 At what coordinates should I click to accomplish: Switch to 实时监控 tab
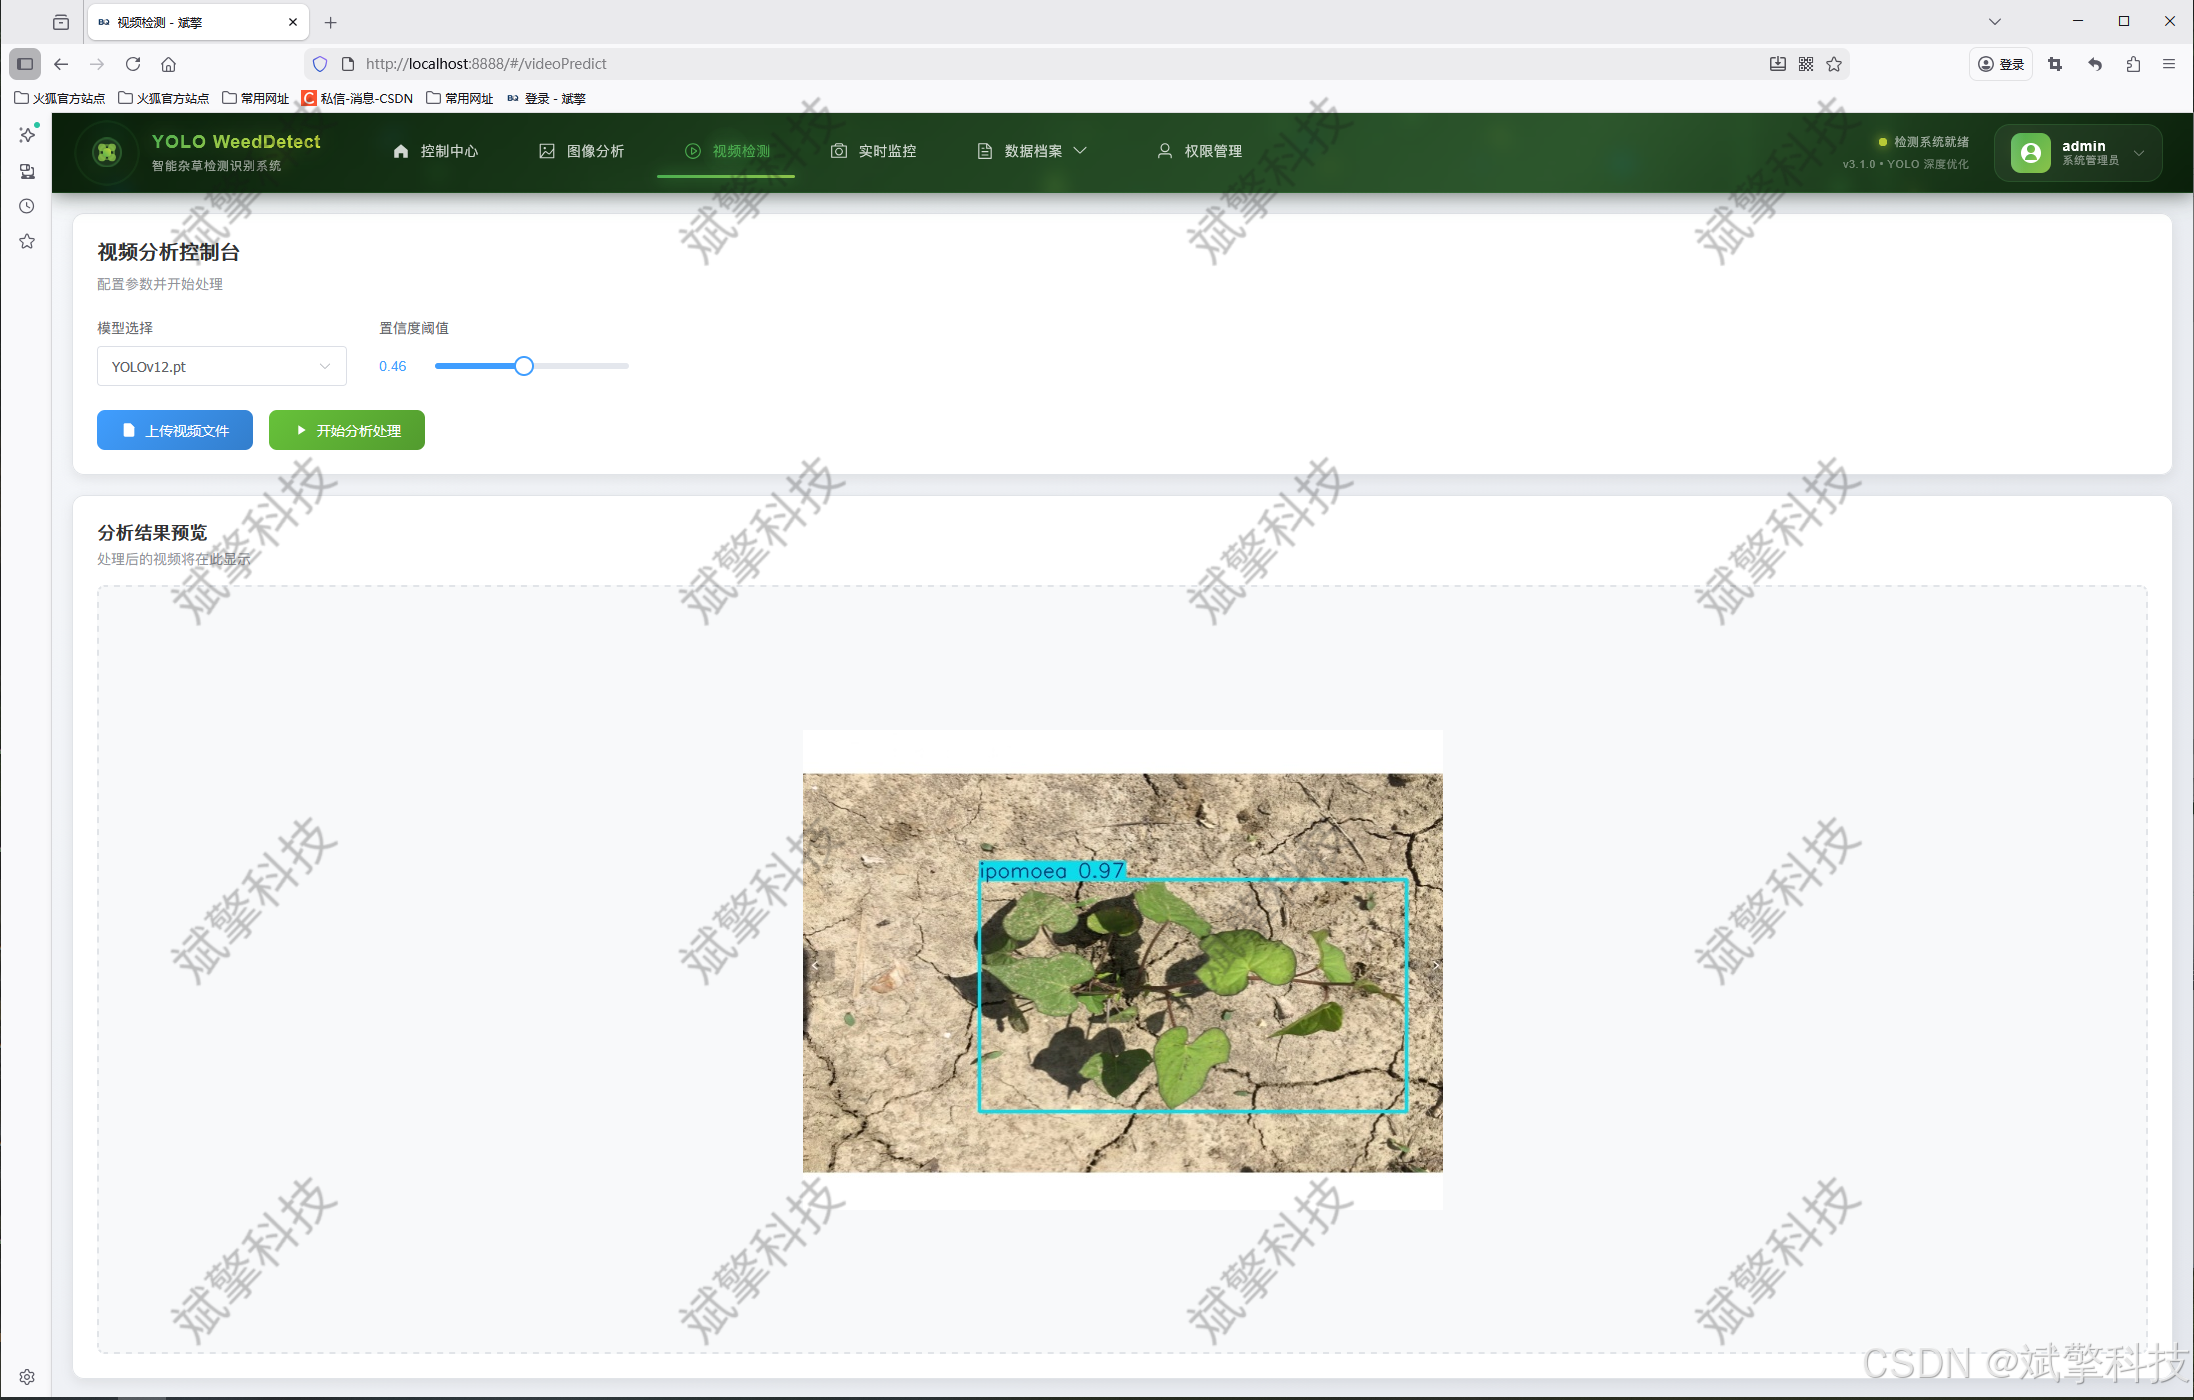[x=874, y=151]
